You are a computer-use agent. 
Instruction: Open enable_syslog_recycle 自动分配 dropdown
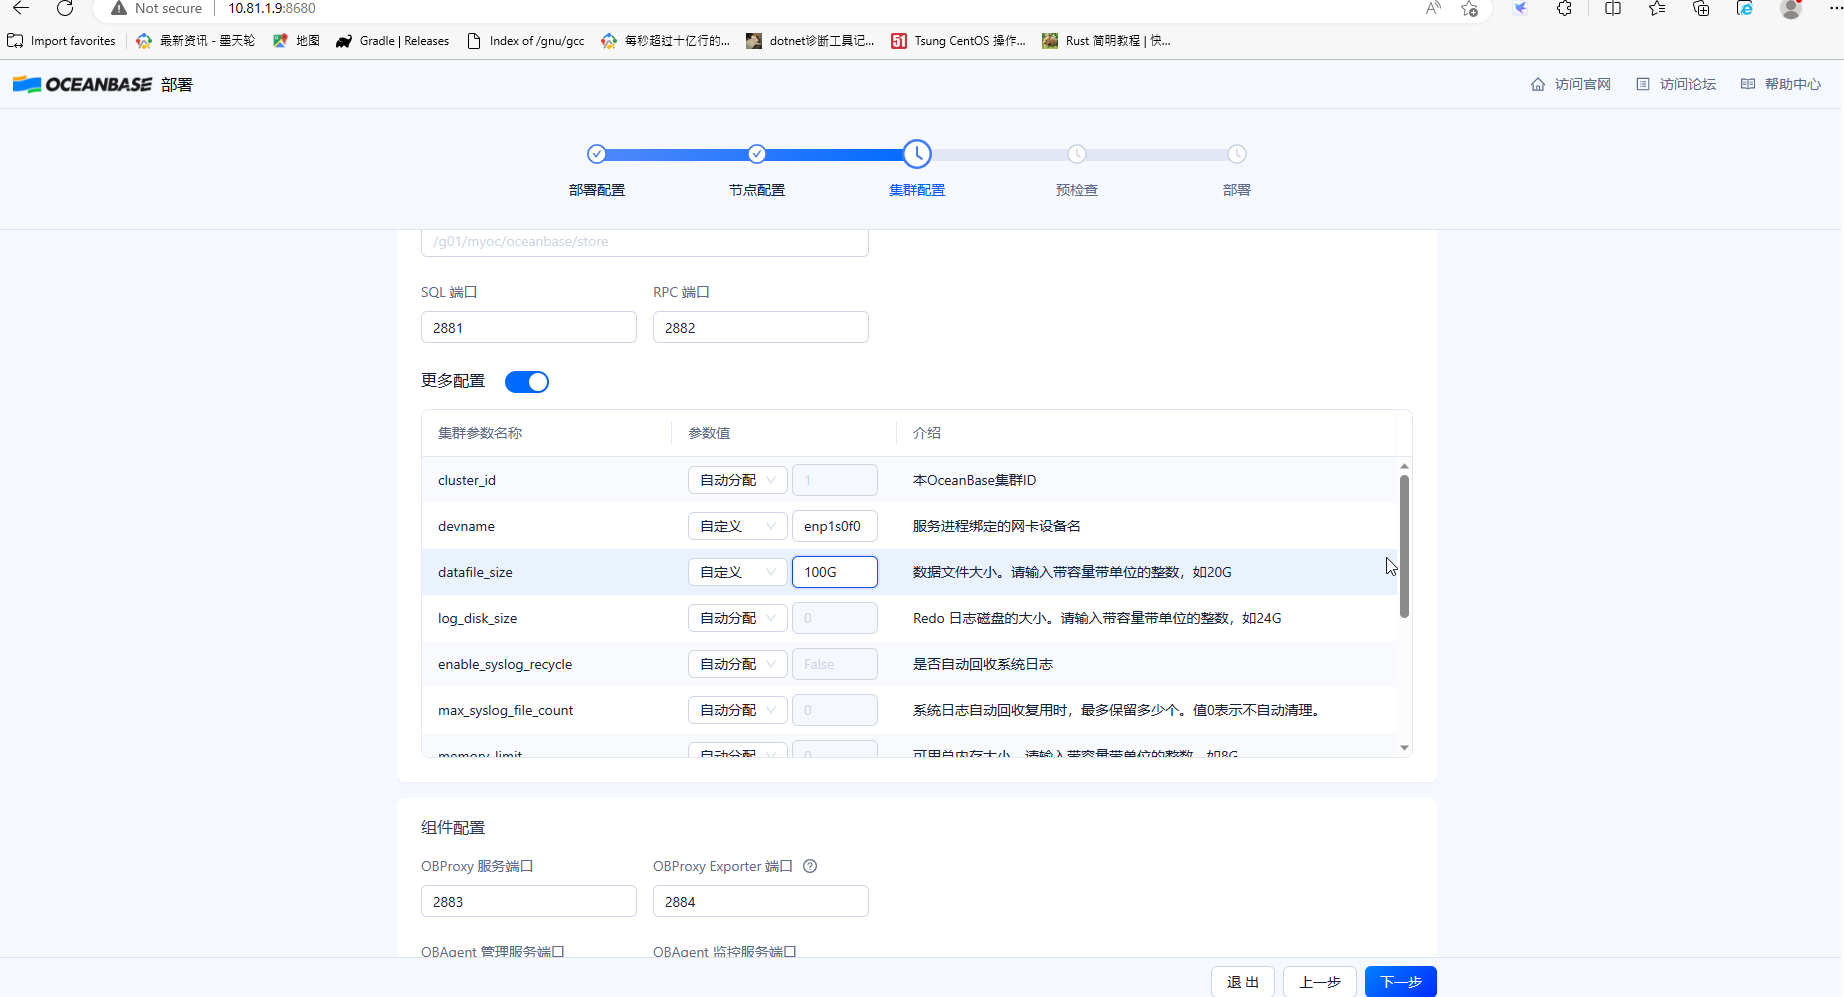(x=737, y=664)
